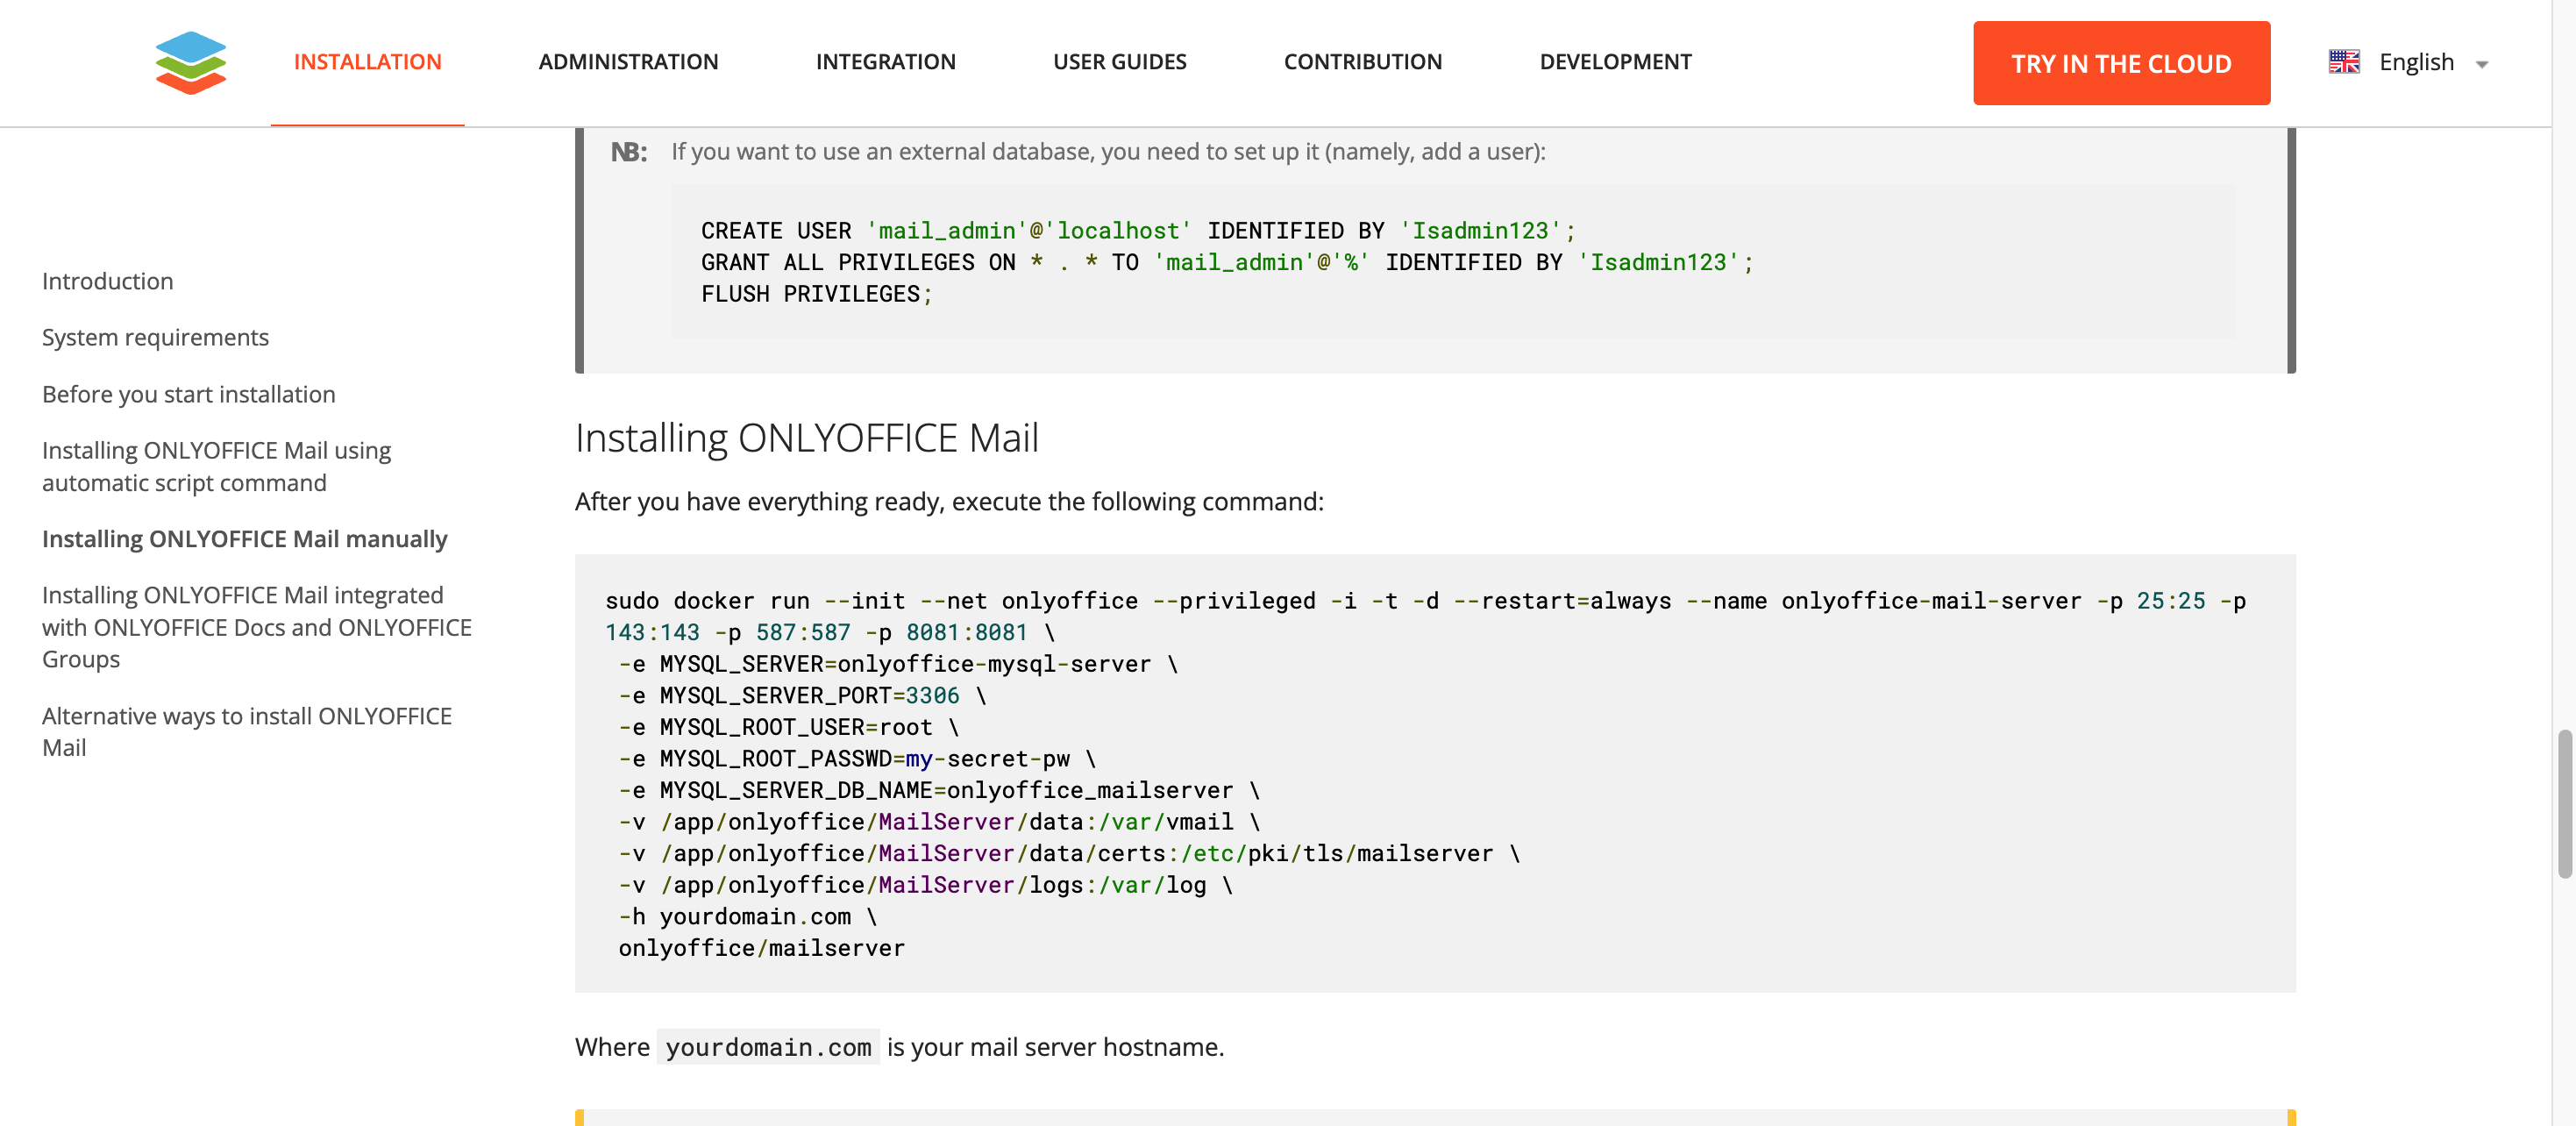Click the data:/var/vmail volume line

point(939,822)
